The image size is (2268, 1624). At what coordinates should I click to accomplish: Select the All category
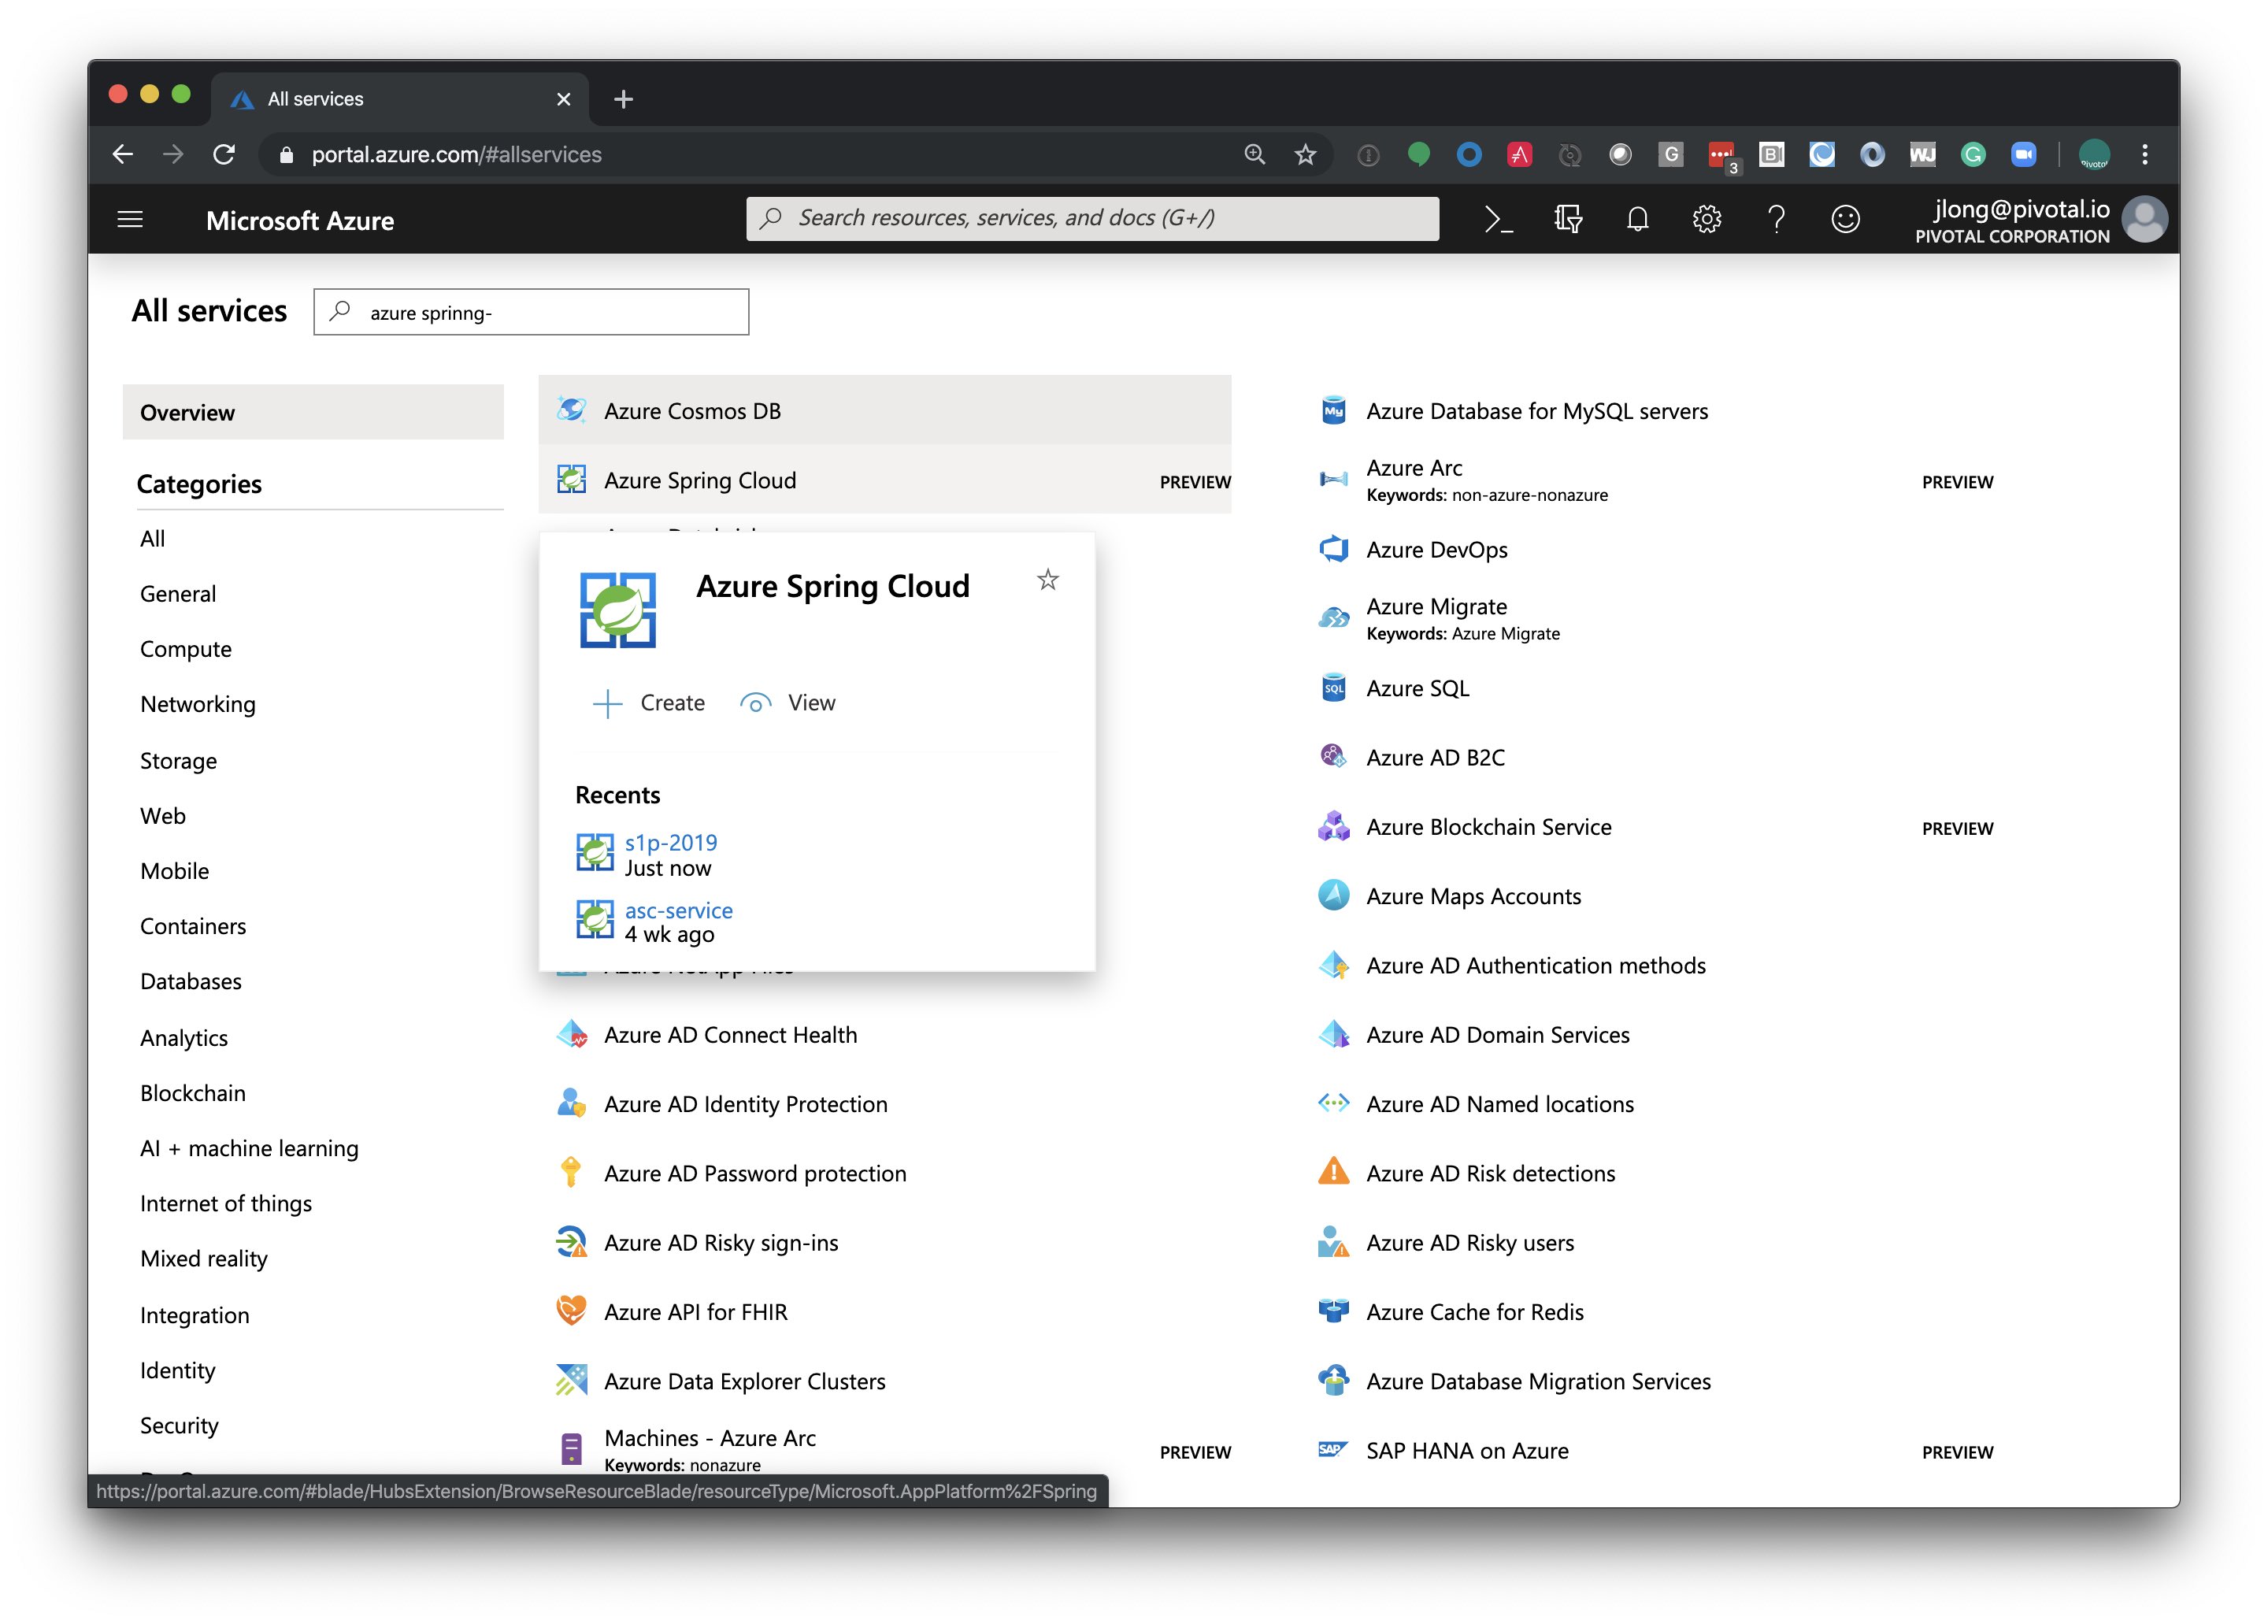pyautogui.click(x=153, y=538)
